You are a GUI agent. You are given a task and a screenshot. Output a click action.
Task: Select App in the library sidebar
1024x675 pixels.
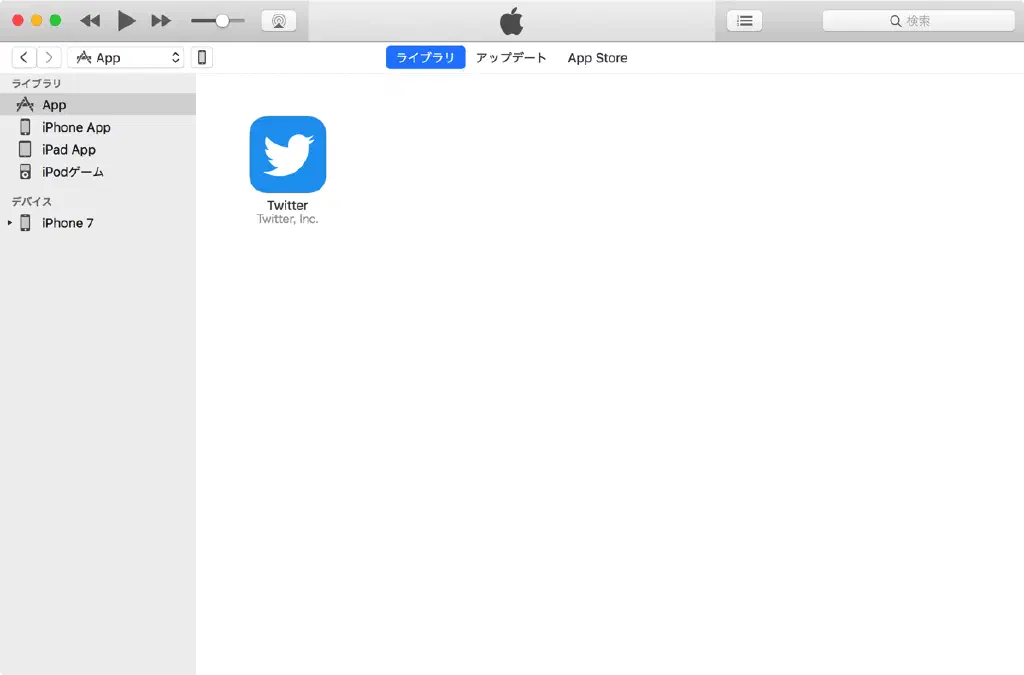pos(54,105)
